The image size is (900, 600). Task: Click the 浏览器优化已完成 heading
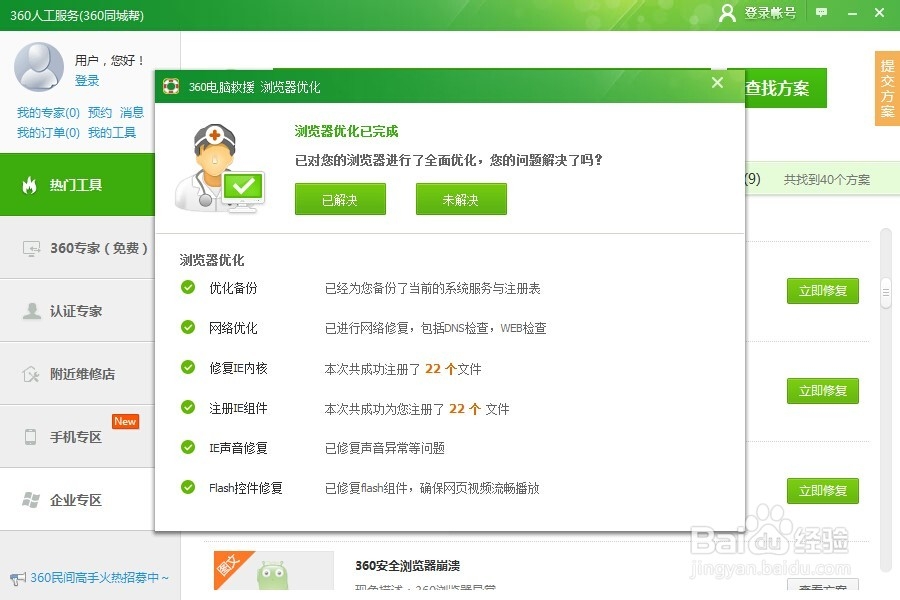point(346,131)
